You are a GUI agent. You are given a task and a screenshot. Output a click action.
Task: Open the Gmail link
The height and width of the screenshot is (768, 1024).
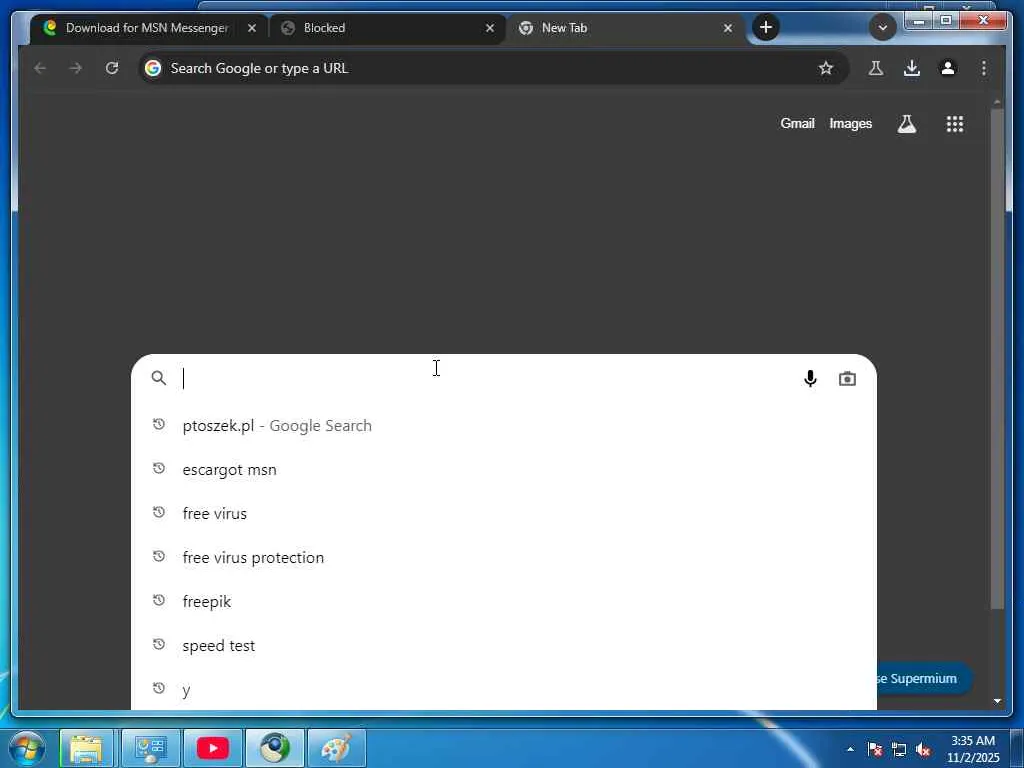797,123
